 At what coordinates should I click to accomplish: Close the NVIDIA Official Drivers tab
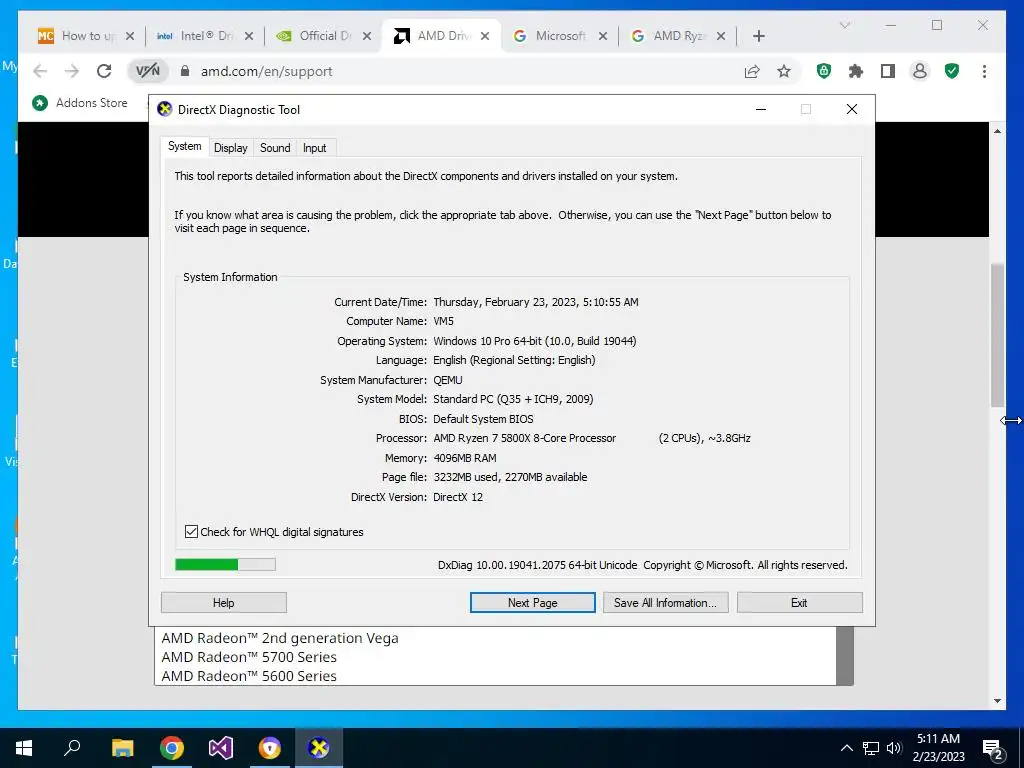coord(367,36)
